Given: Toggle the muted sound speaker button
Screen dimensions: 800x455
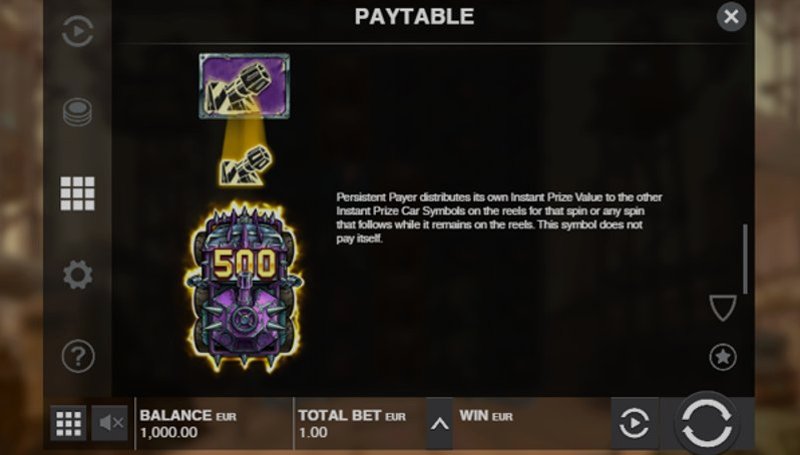Looking at the screenshot, I should 110,423.
